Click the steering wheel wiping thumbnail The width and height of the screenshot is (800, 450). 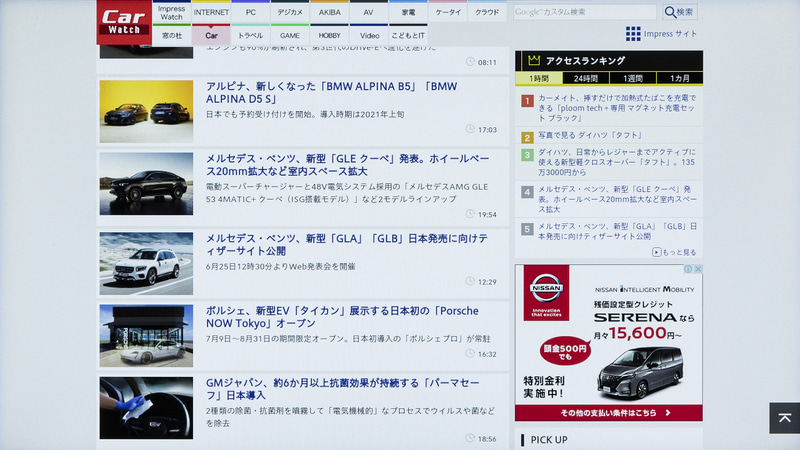coord(146,408)
